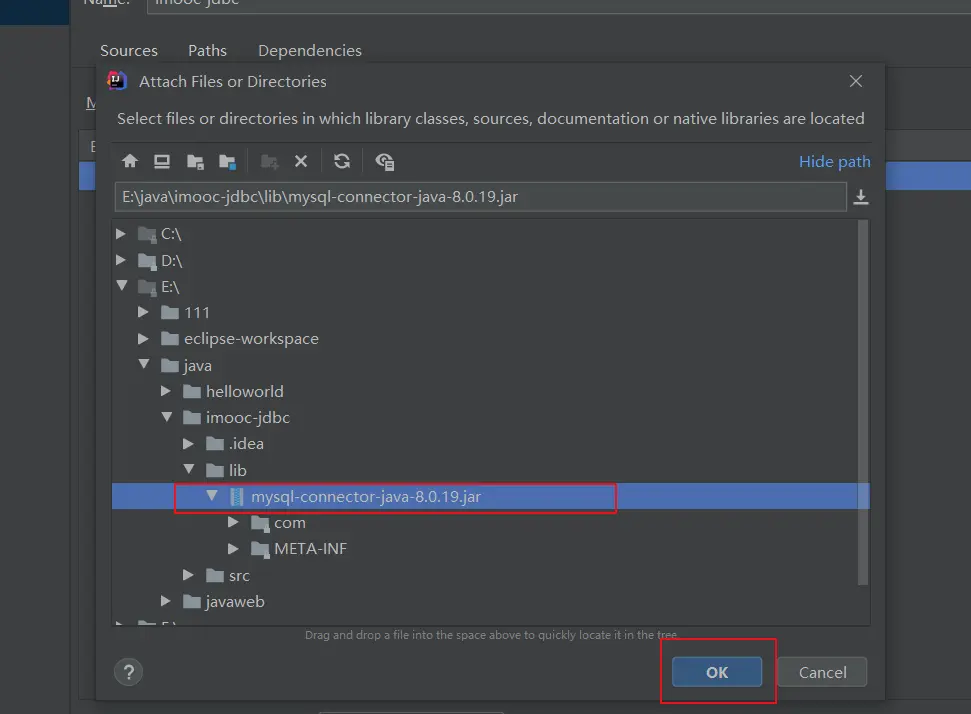Refresh the file tree
Image resolution: width=971 pixels, height=714 pixels.
(x=342, y=161)
